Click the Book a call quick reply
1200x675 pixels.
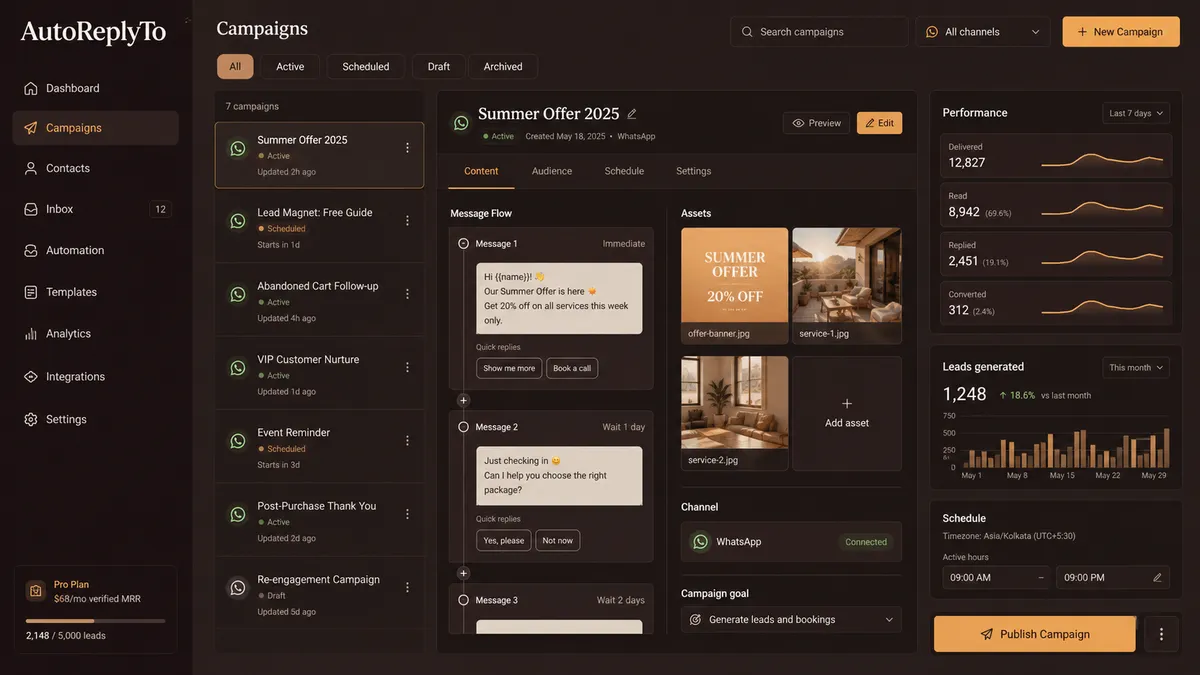coord(572,368)
